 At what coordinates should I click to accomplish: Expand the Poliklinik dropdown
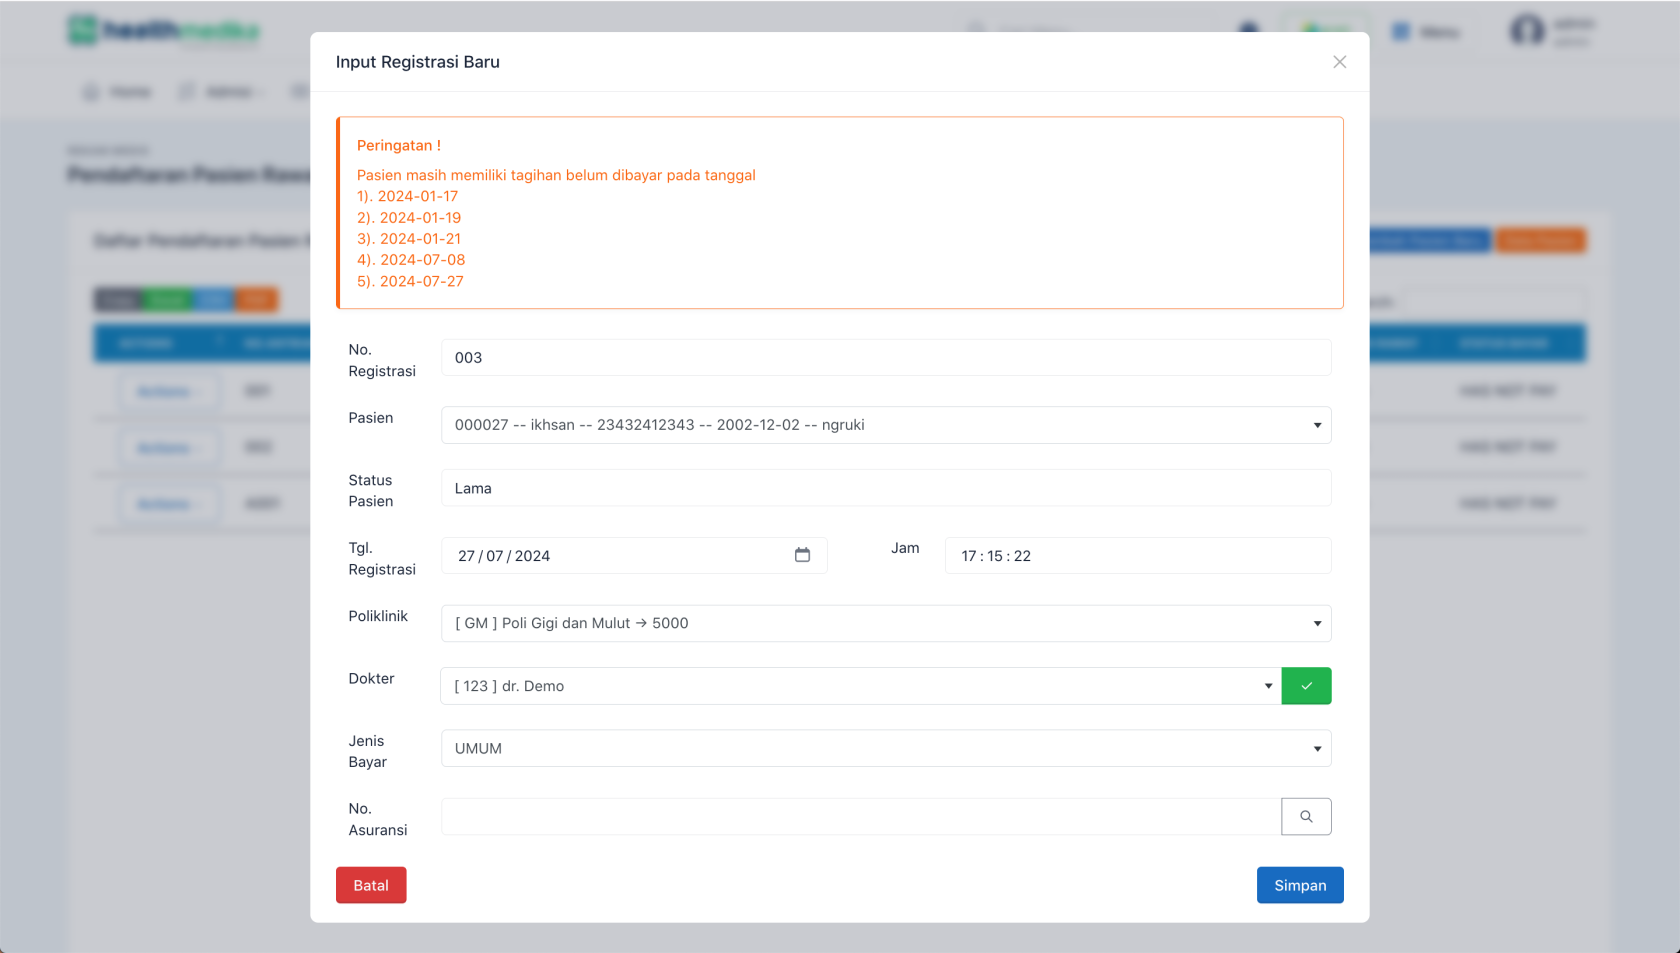click(x=886, y=623)
